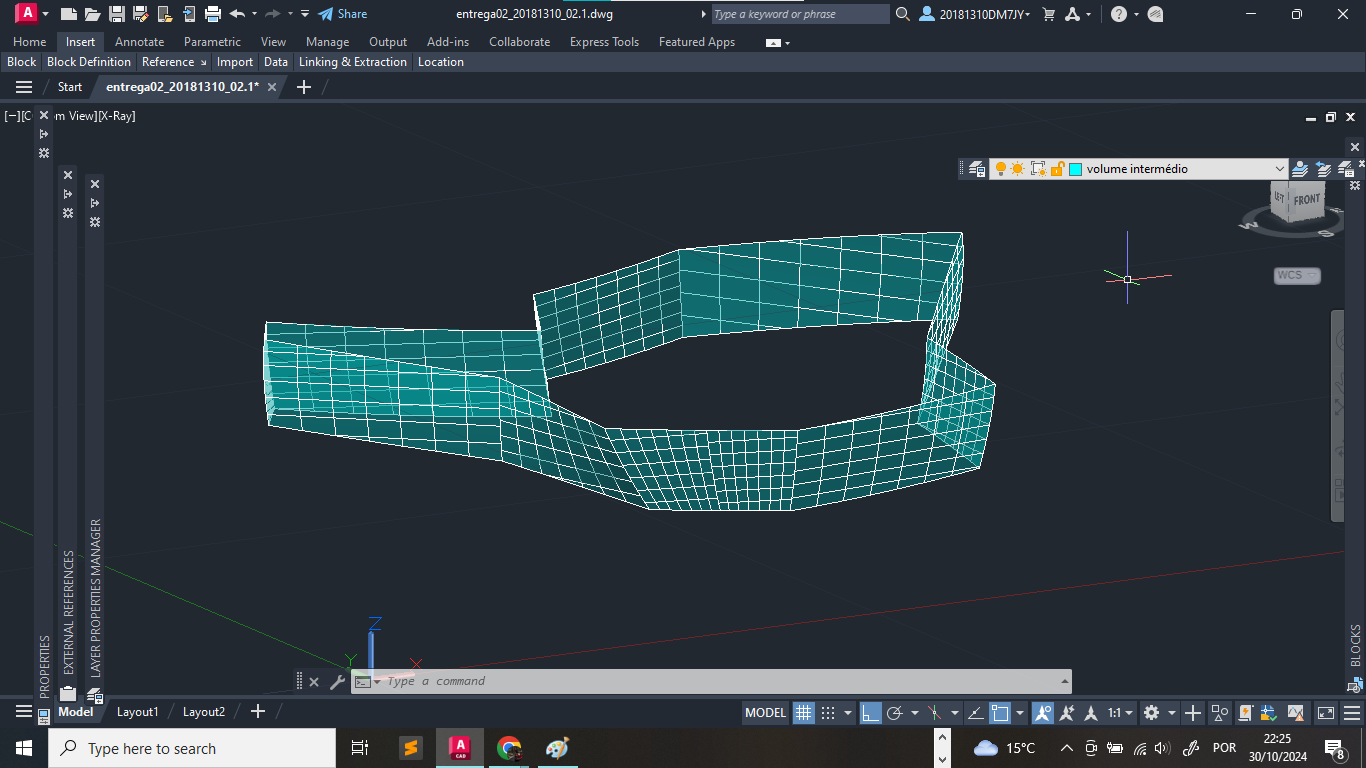The image size is (1366, 768).
Task: Open the volume intermédio layer dropdown
Action: pyautogui.click(x=1279, y=169)
